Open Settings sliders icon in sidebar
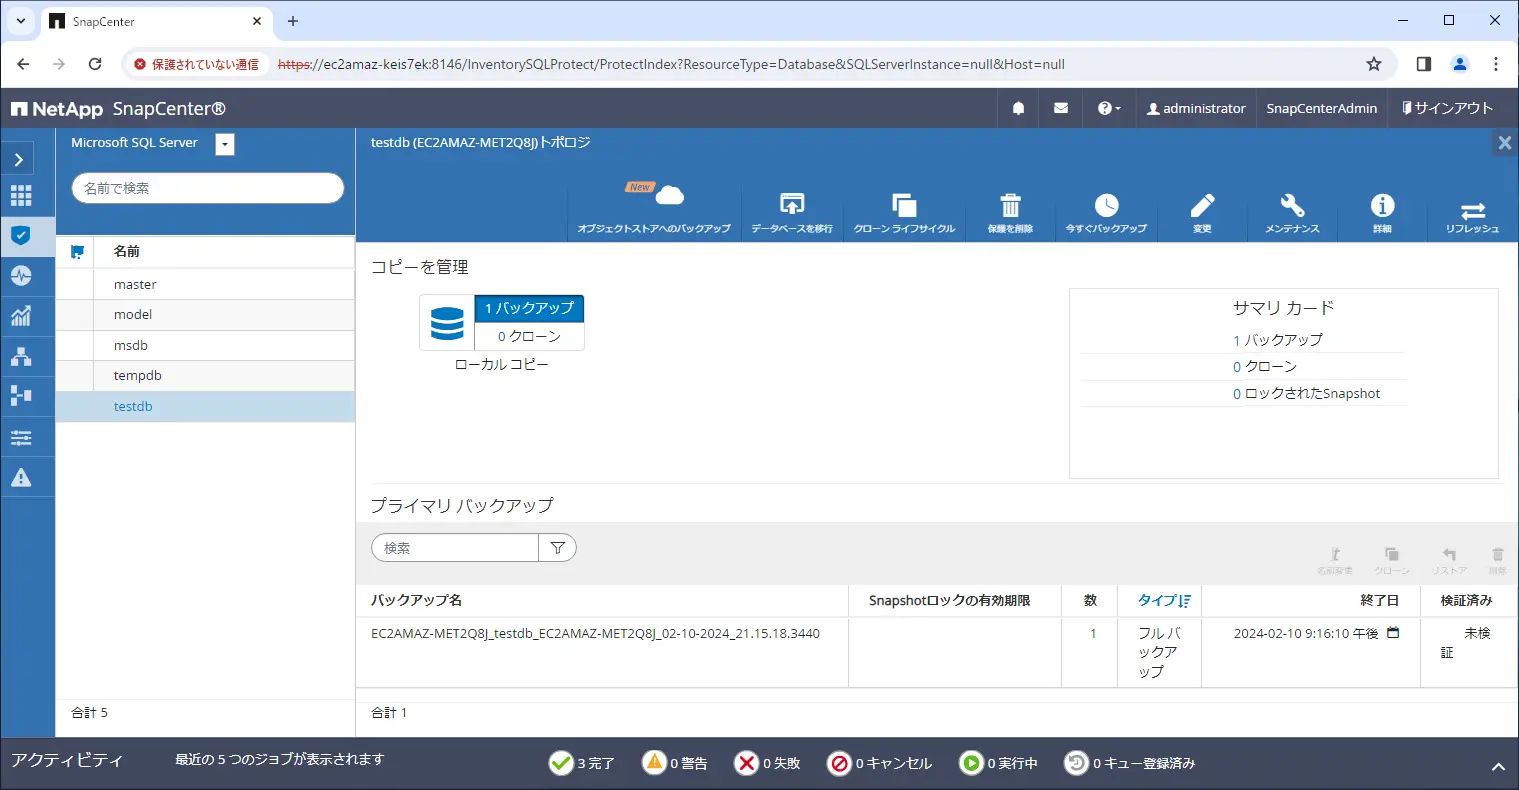The width and height of the screenshot is (1519, 790). [21, 437]
